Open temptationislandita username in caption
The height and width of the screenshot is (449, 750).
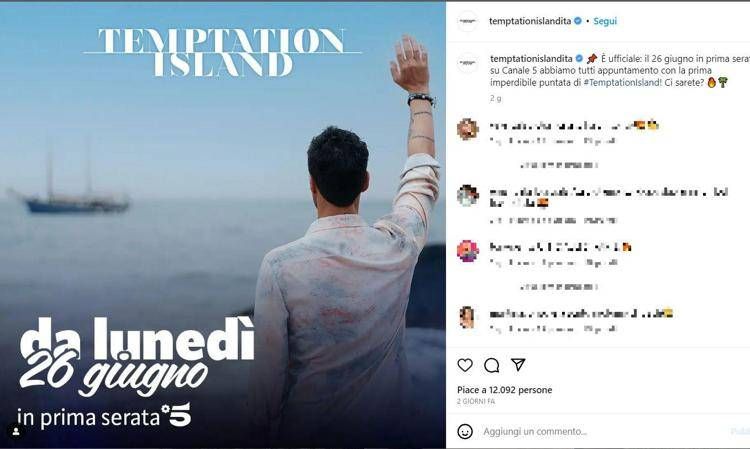coord(531,58)
